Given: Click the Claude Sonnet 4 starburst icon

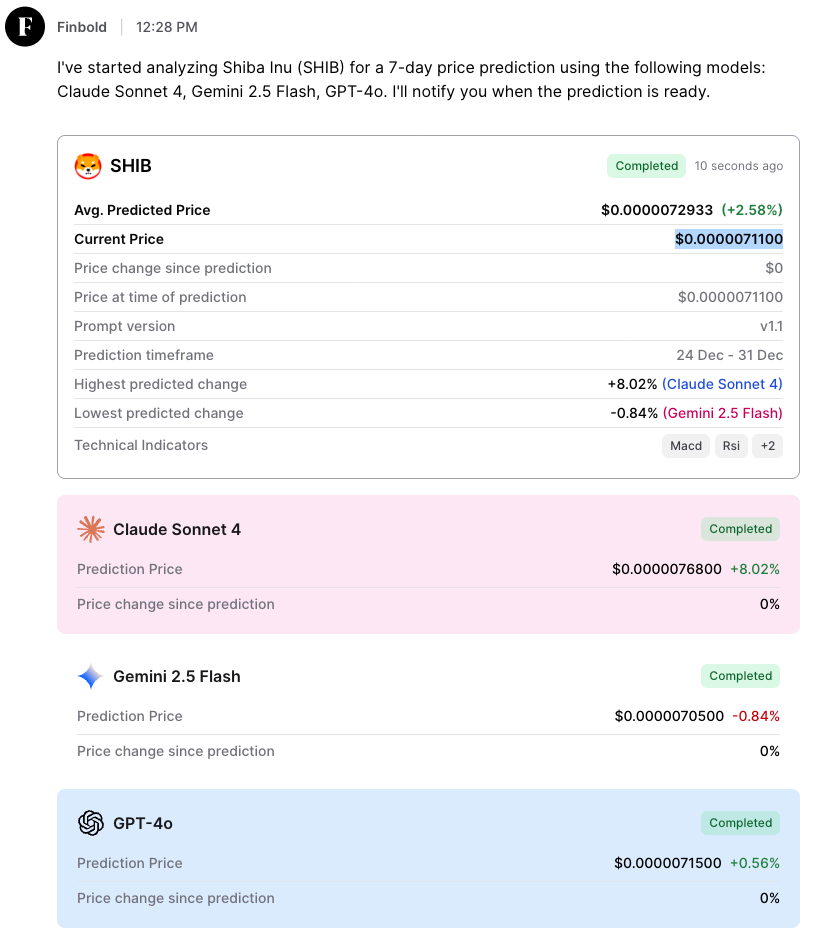Looking at the screenshot, I should tap(91, 529).
